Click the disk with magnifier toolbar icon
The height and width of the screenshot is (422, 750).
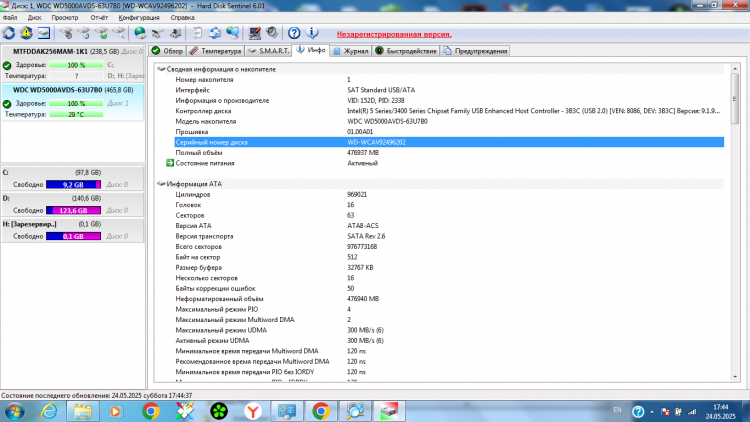pyautogui.click(x=119, y=33)
